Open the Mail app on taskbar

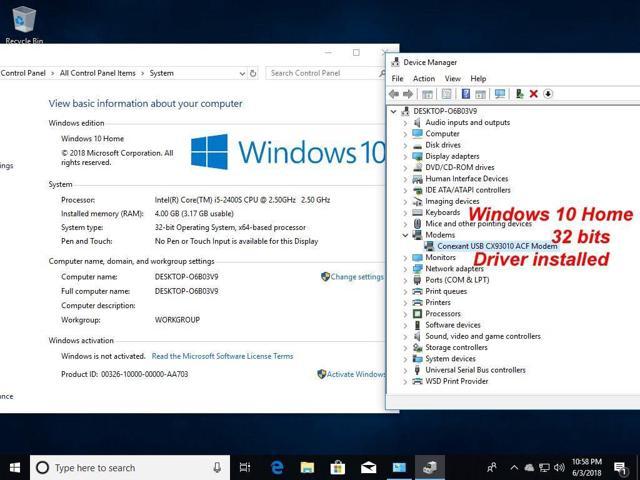click(368, 467)
